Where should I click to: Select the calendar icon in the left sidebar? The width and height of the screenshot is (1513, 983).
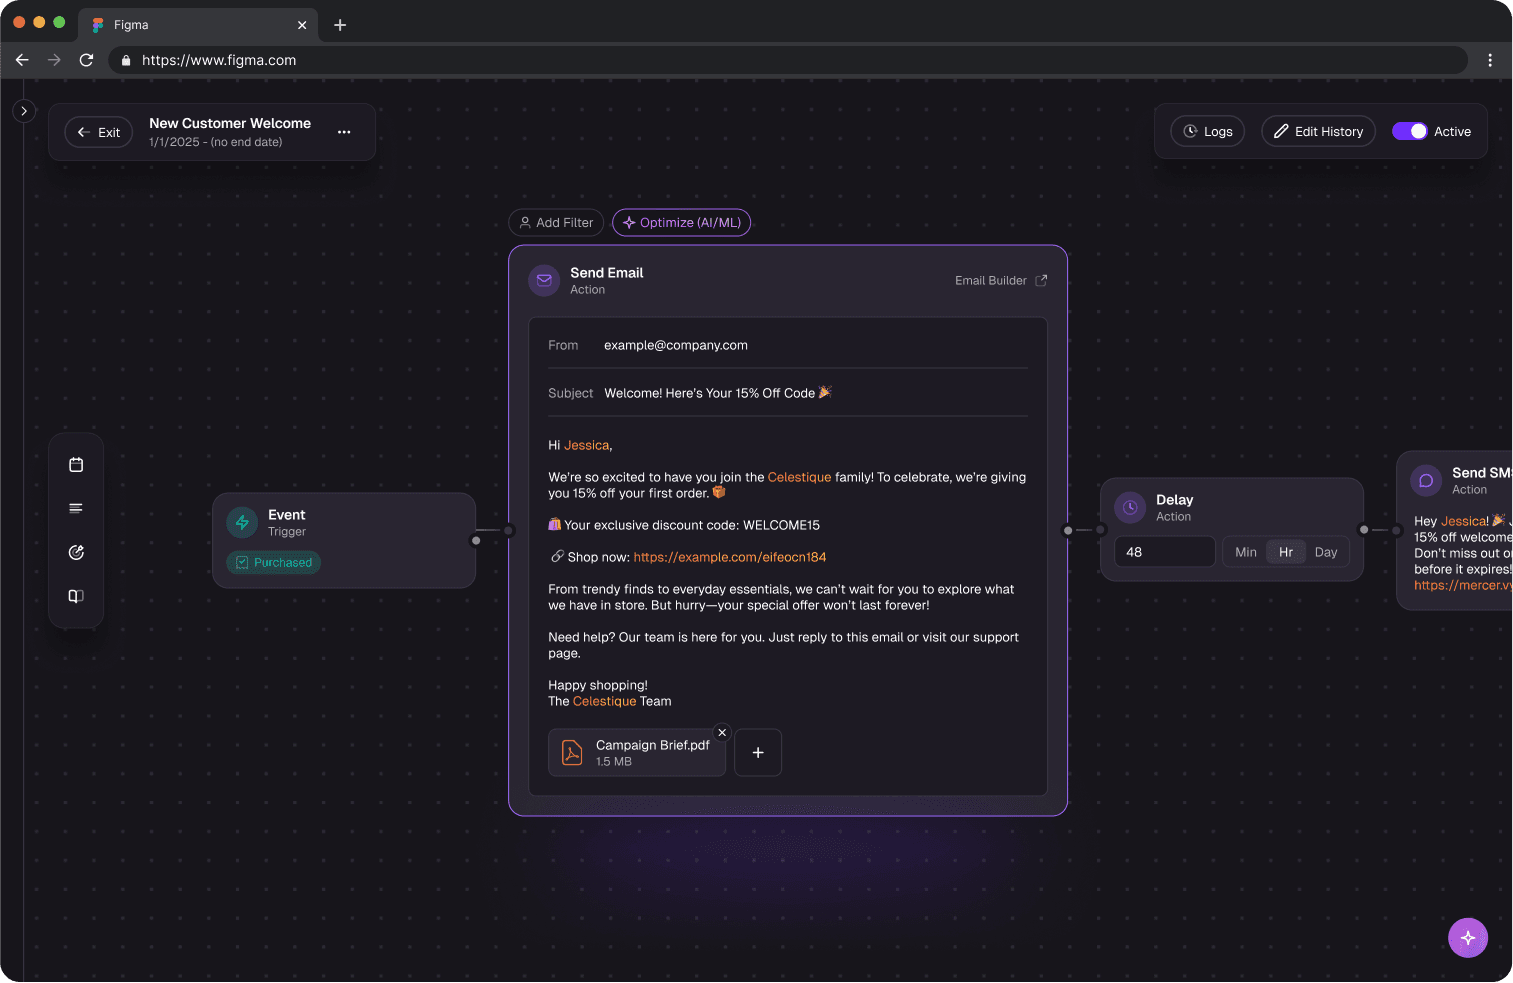click(x=76, y=464)
